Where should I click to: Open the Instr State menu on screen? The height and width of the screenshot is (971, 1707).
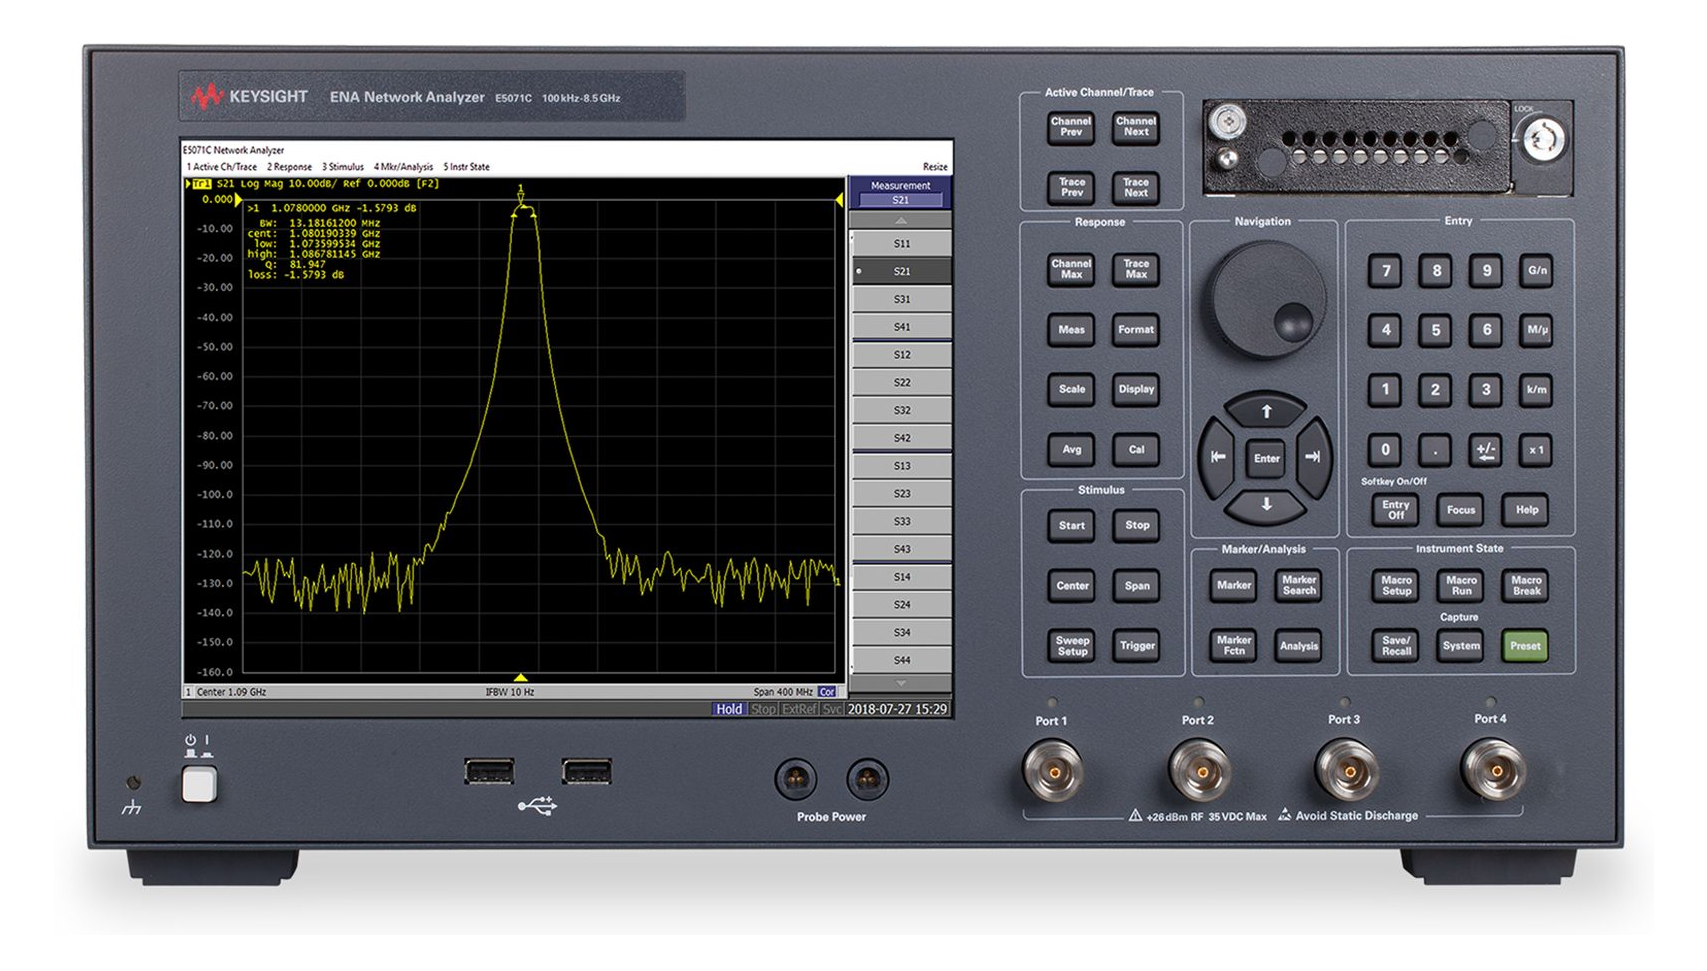pos(467,167)
